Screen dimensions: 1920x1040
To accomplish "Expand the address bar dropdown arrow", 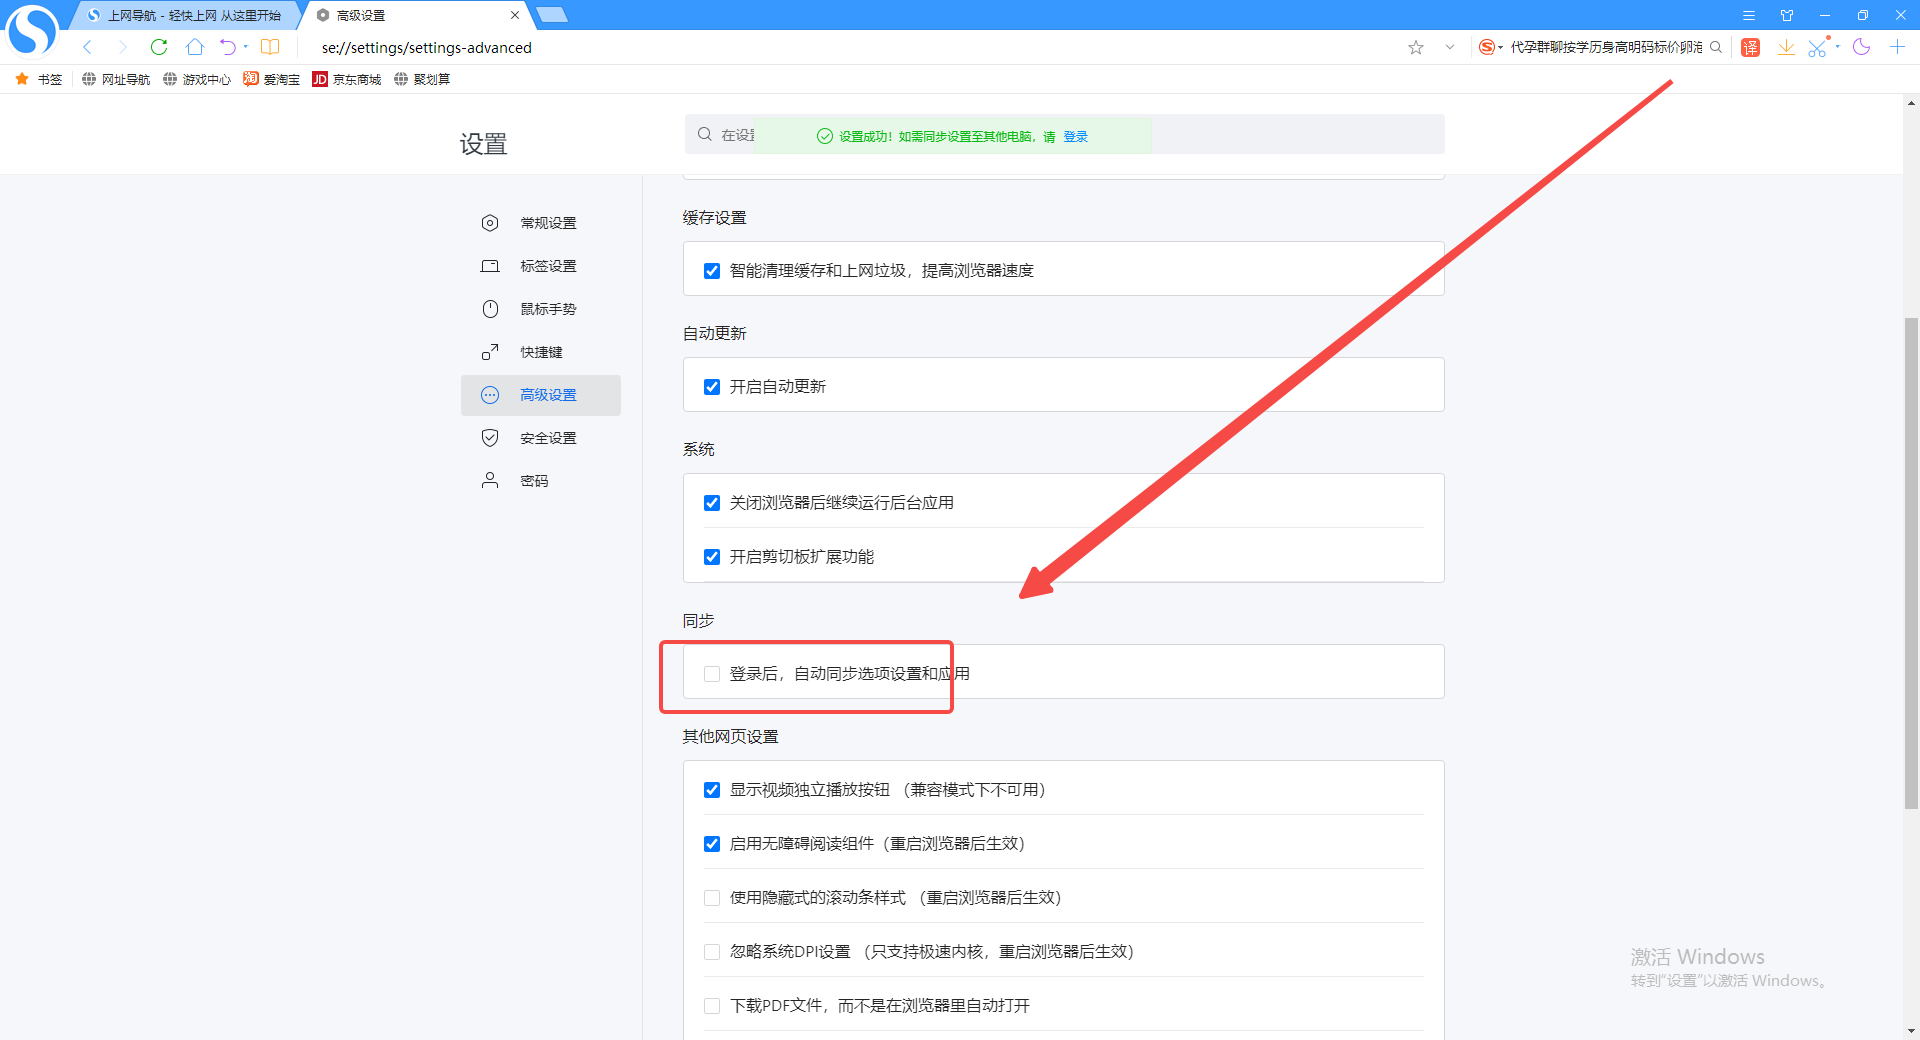I will (x=1450, y=47).
